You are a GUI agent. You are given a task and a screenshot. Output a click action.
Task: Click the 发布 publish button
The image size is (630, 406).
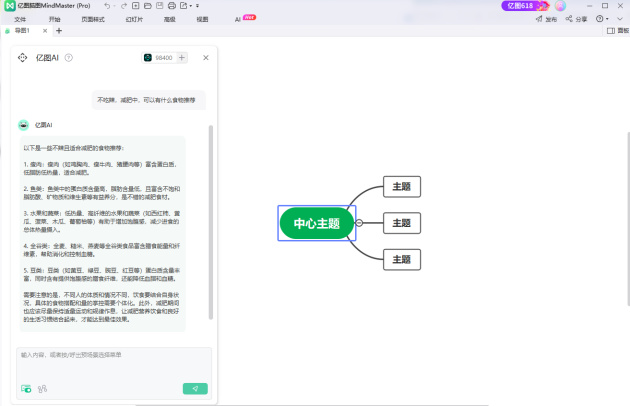coord(546,19)
